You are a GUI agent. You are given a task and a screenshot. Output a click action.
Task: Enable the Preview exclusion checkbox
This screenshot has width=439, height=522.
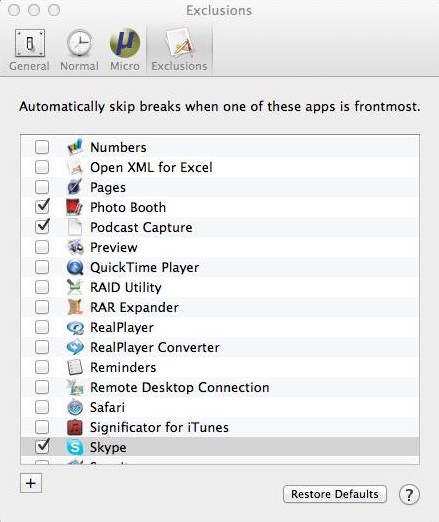point(42,247)
